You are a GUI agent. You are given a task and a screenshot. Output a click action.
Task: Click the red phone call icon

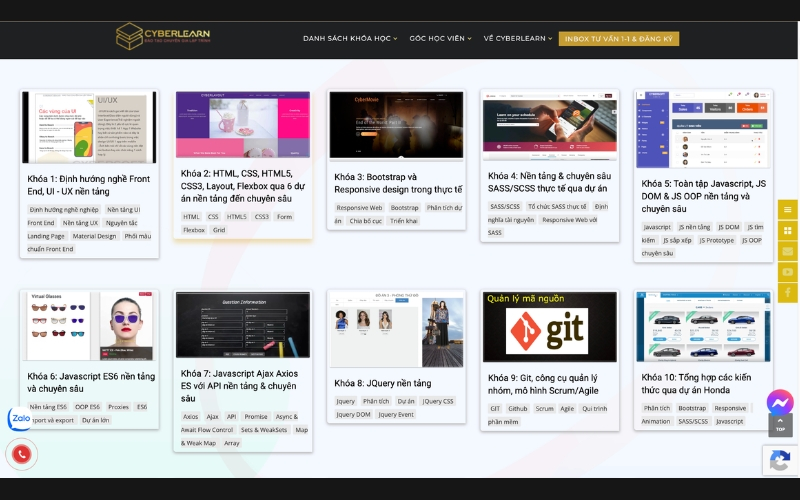(x=21, y=454)
